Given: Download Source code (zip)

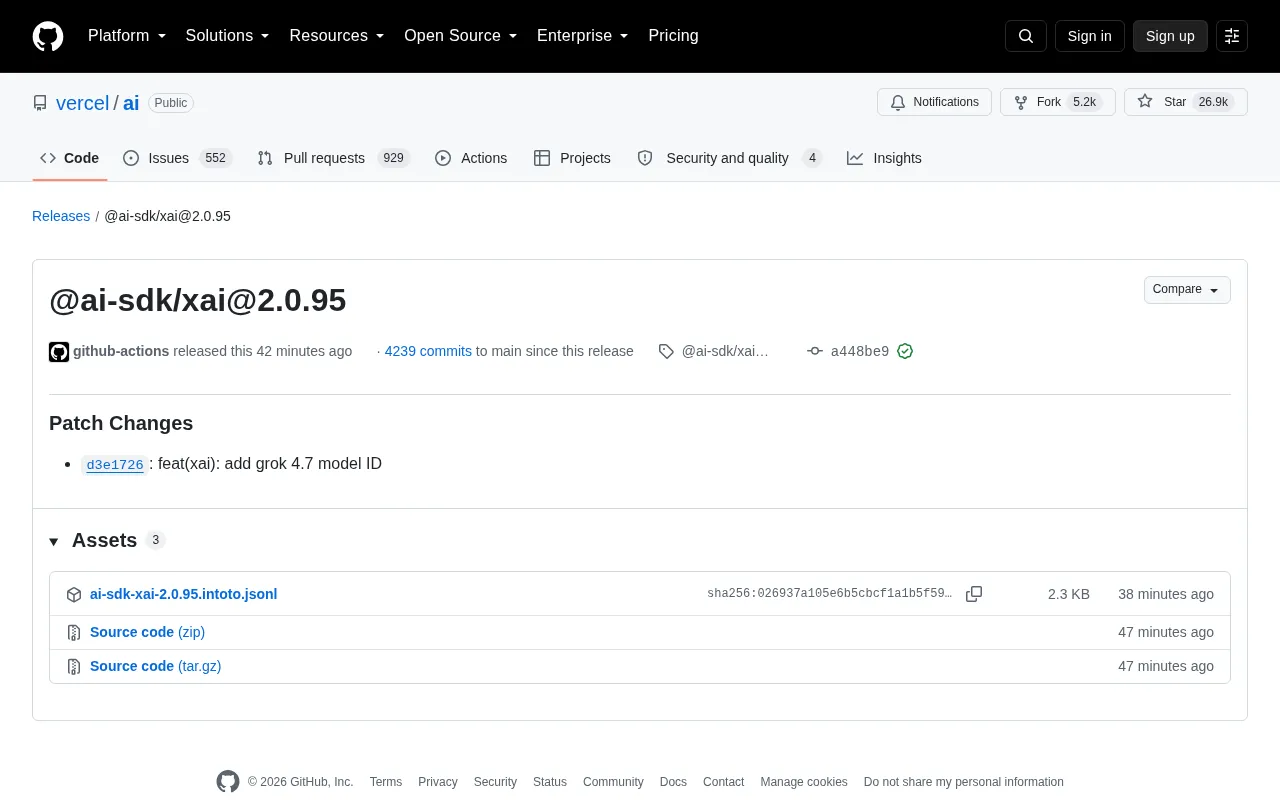Looking at the screenshot, I should pos(147,632).
